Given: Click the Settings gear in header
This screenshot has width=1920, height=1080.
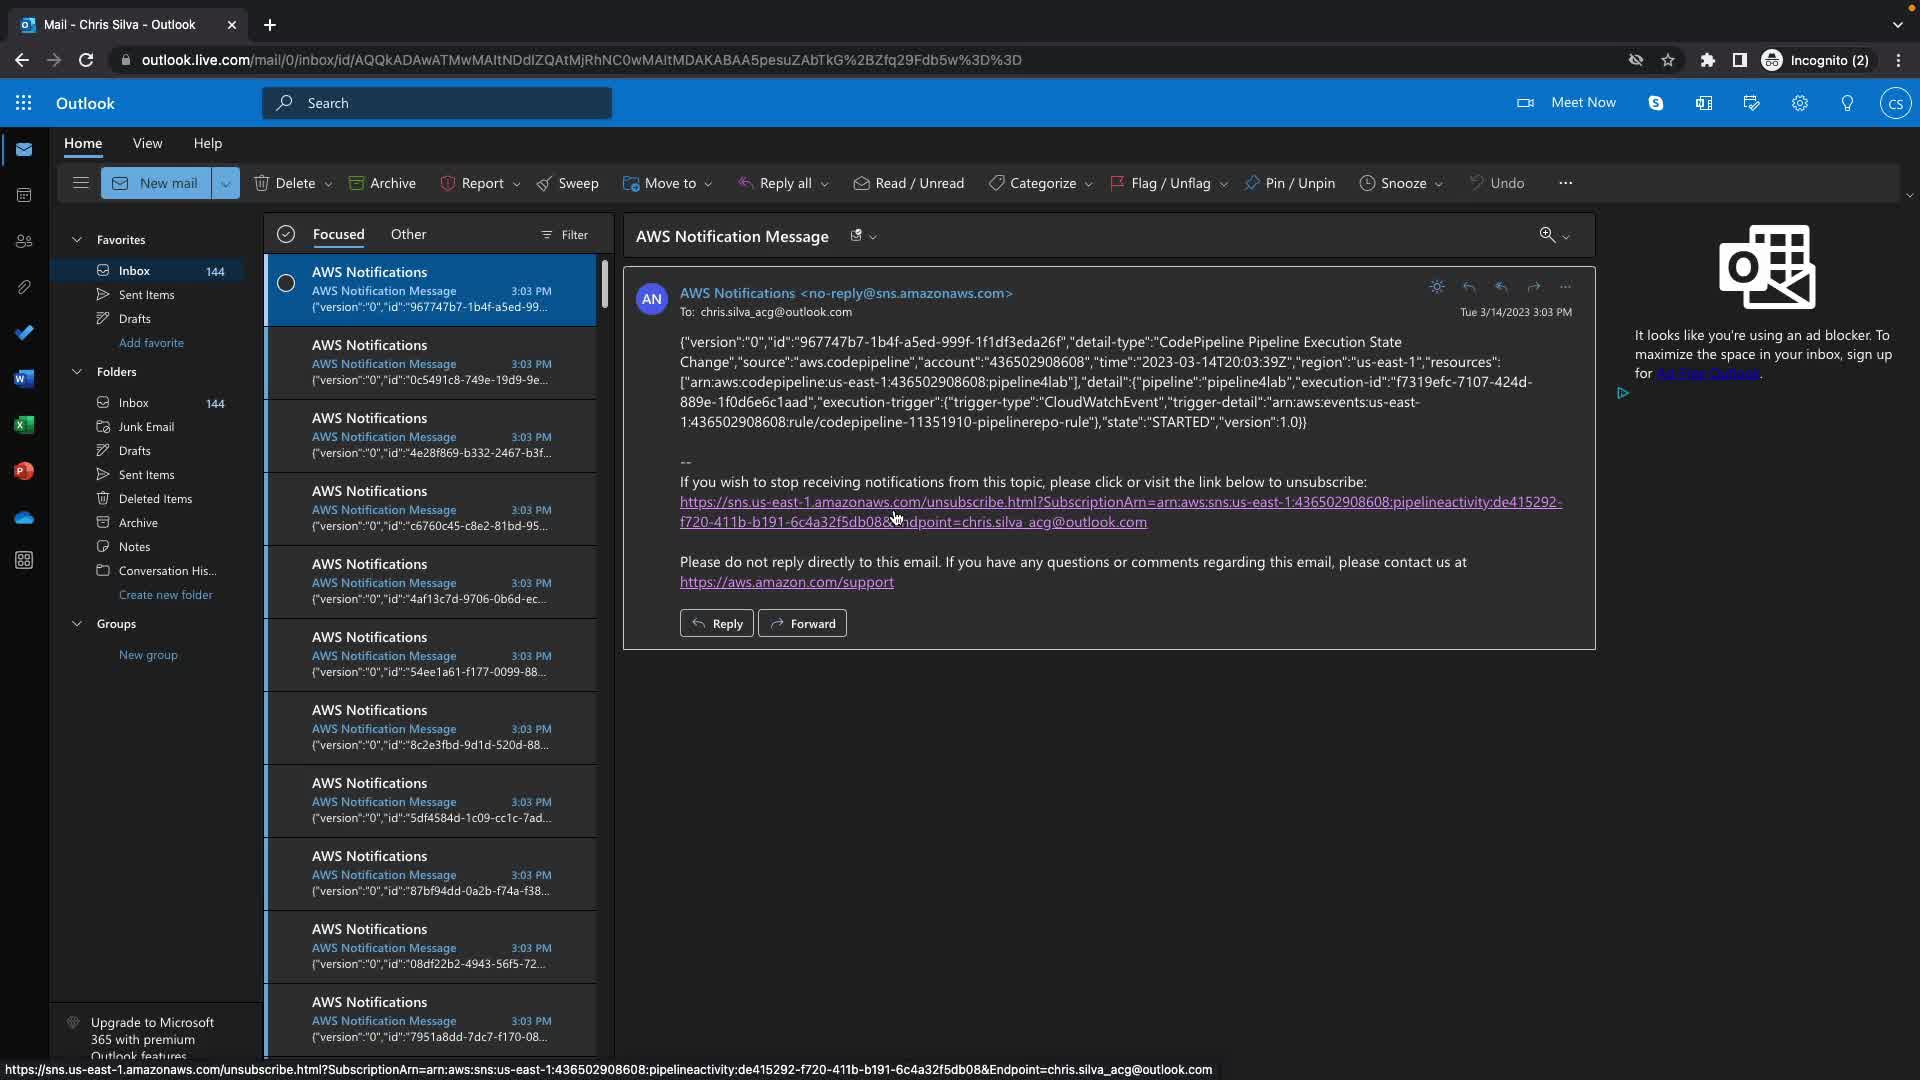Looking at the screenshot, I should point(1799,103).
